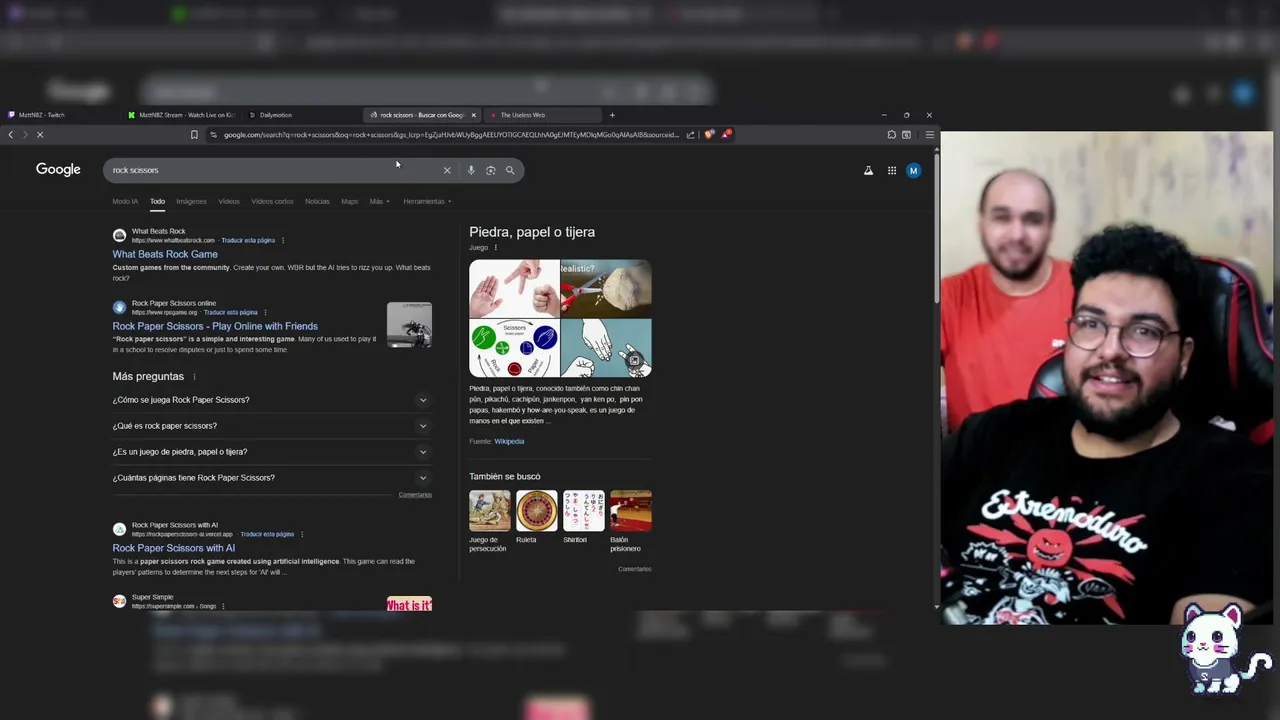Image resolution: width=1280 pixels, height=720 pixels.
Task: Open the browser hamburger menu
Action: (x=929, y=135)
